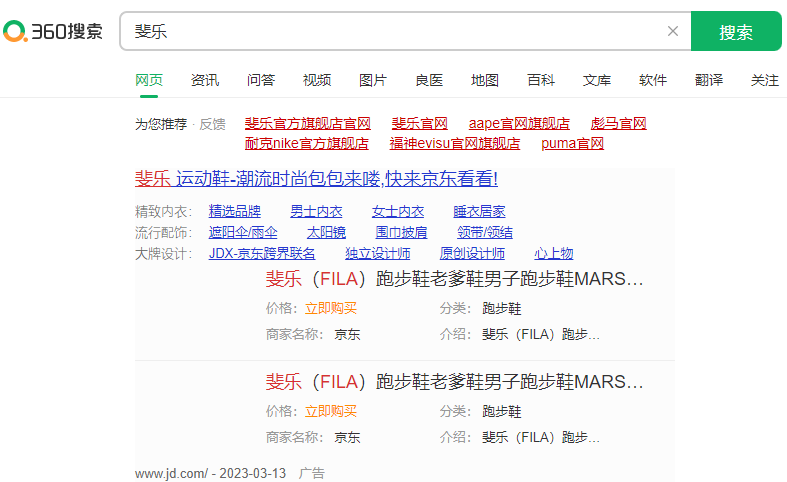
Task: Click the 男士内衣 sublink
Action: (x=316, y=211)
